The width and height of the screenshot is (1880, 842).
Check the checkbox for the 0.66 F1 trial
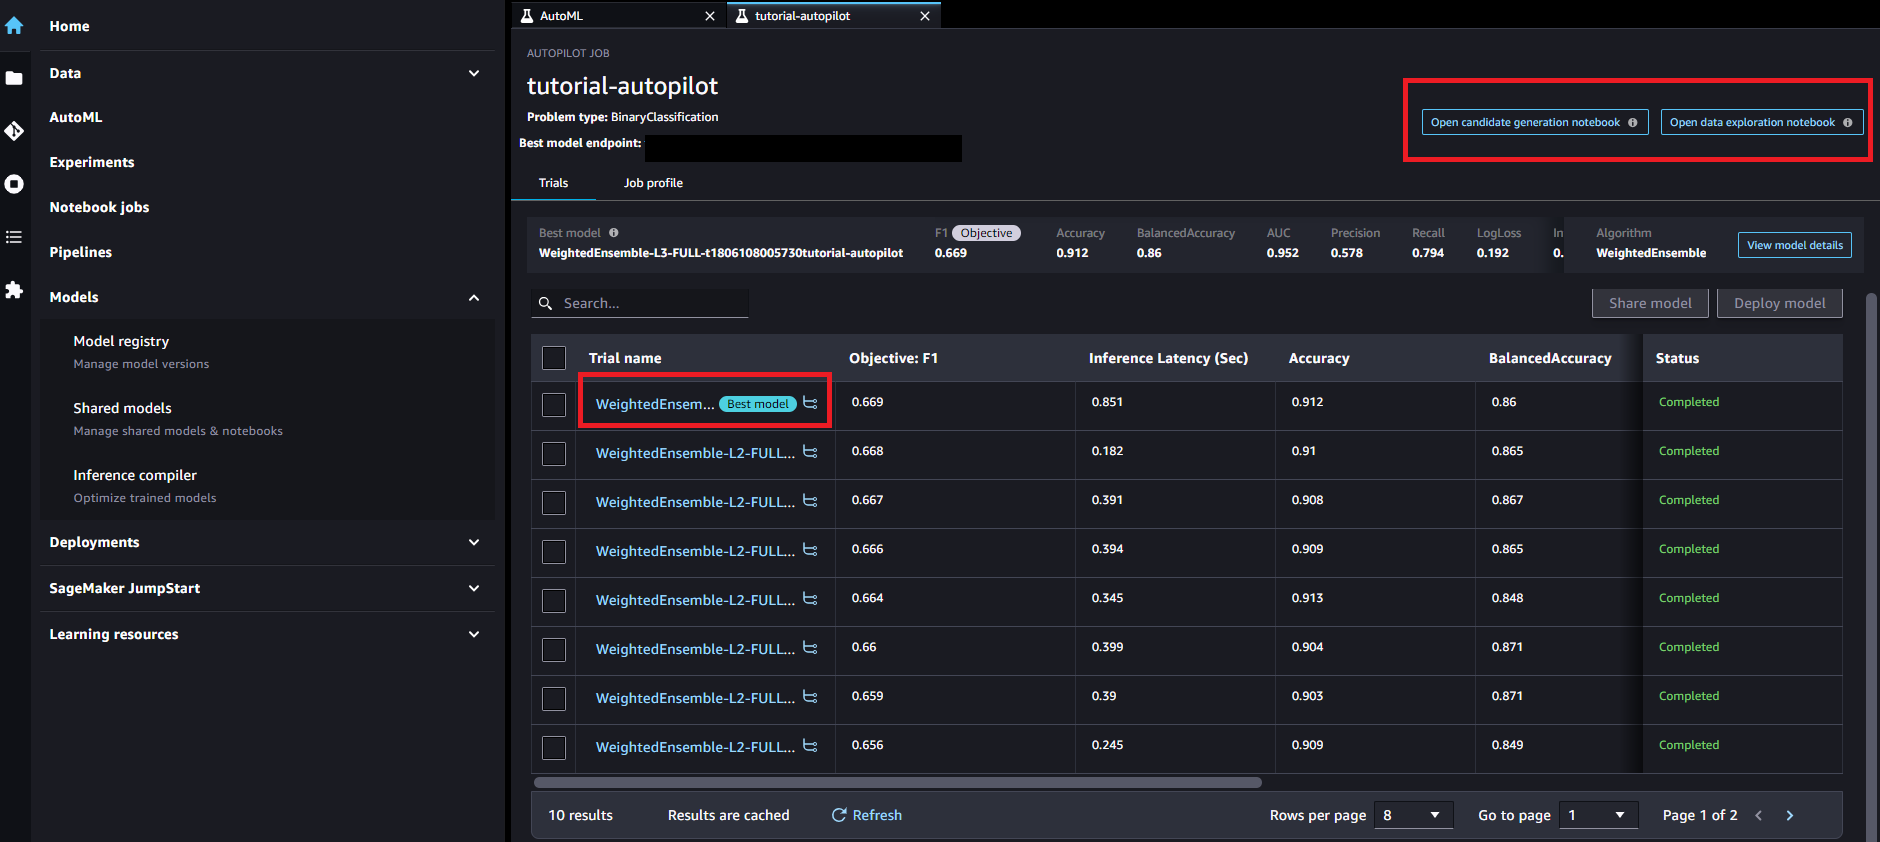tap(554, 650)
